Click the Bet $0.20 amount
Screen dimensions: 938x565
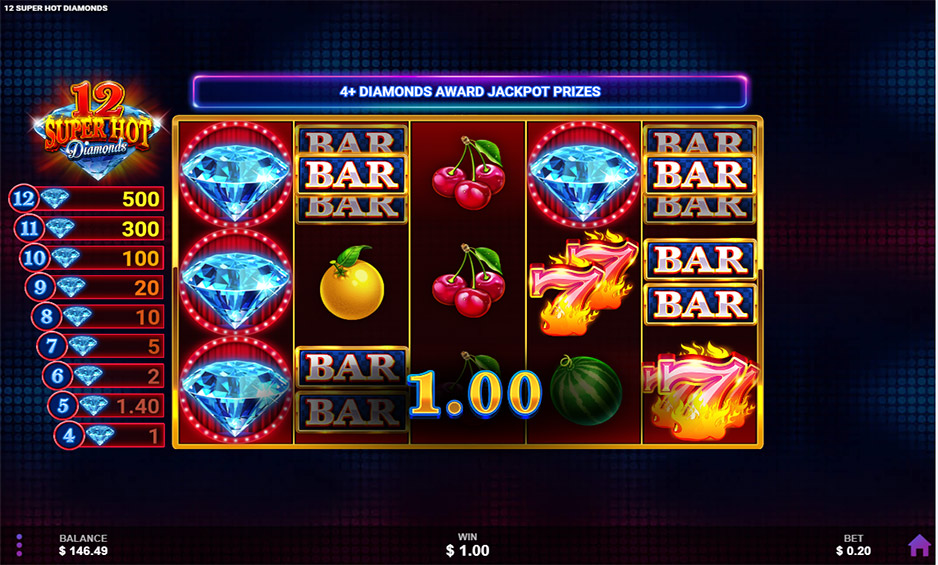pos(853,545)
